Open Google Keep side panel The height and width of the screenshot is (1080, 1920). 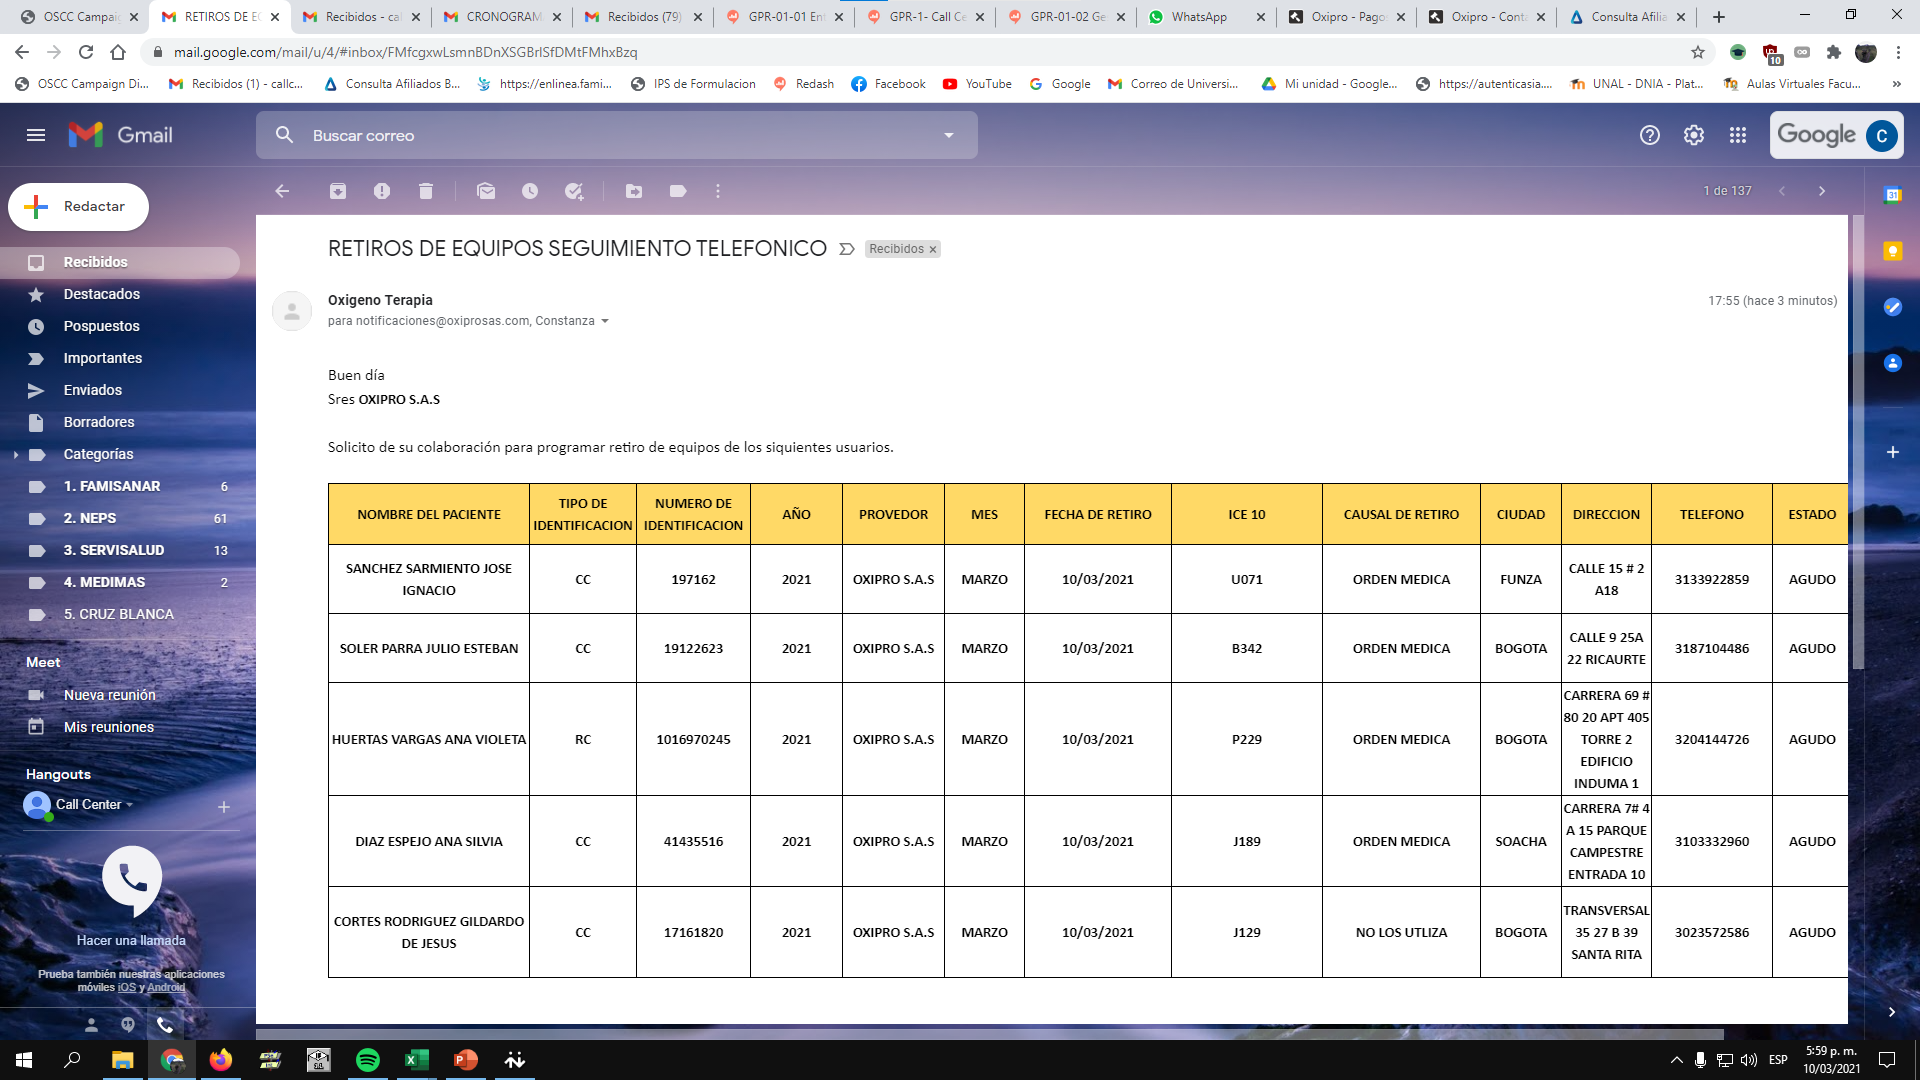[1893, 251]
